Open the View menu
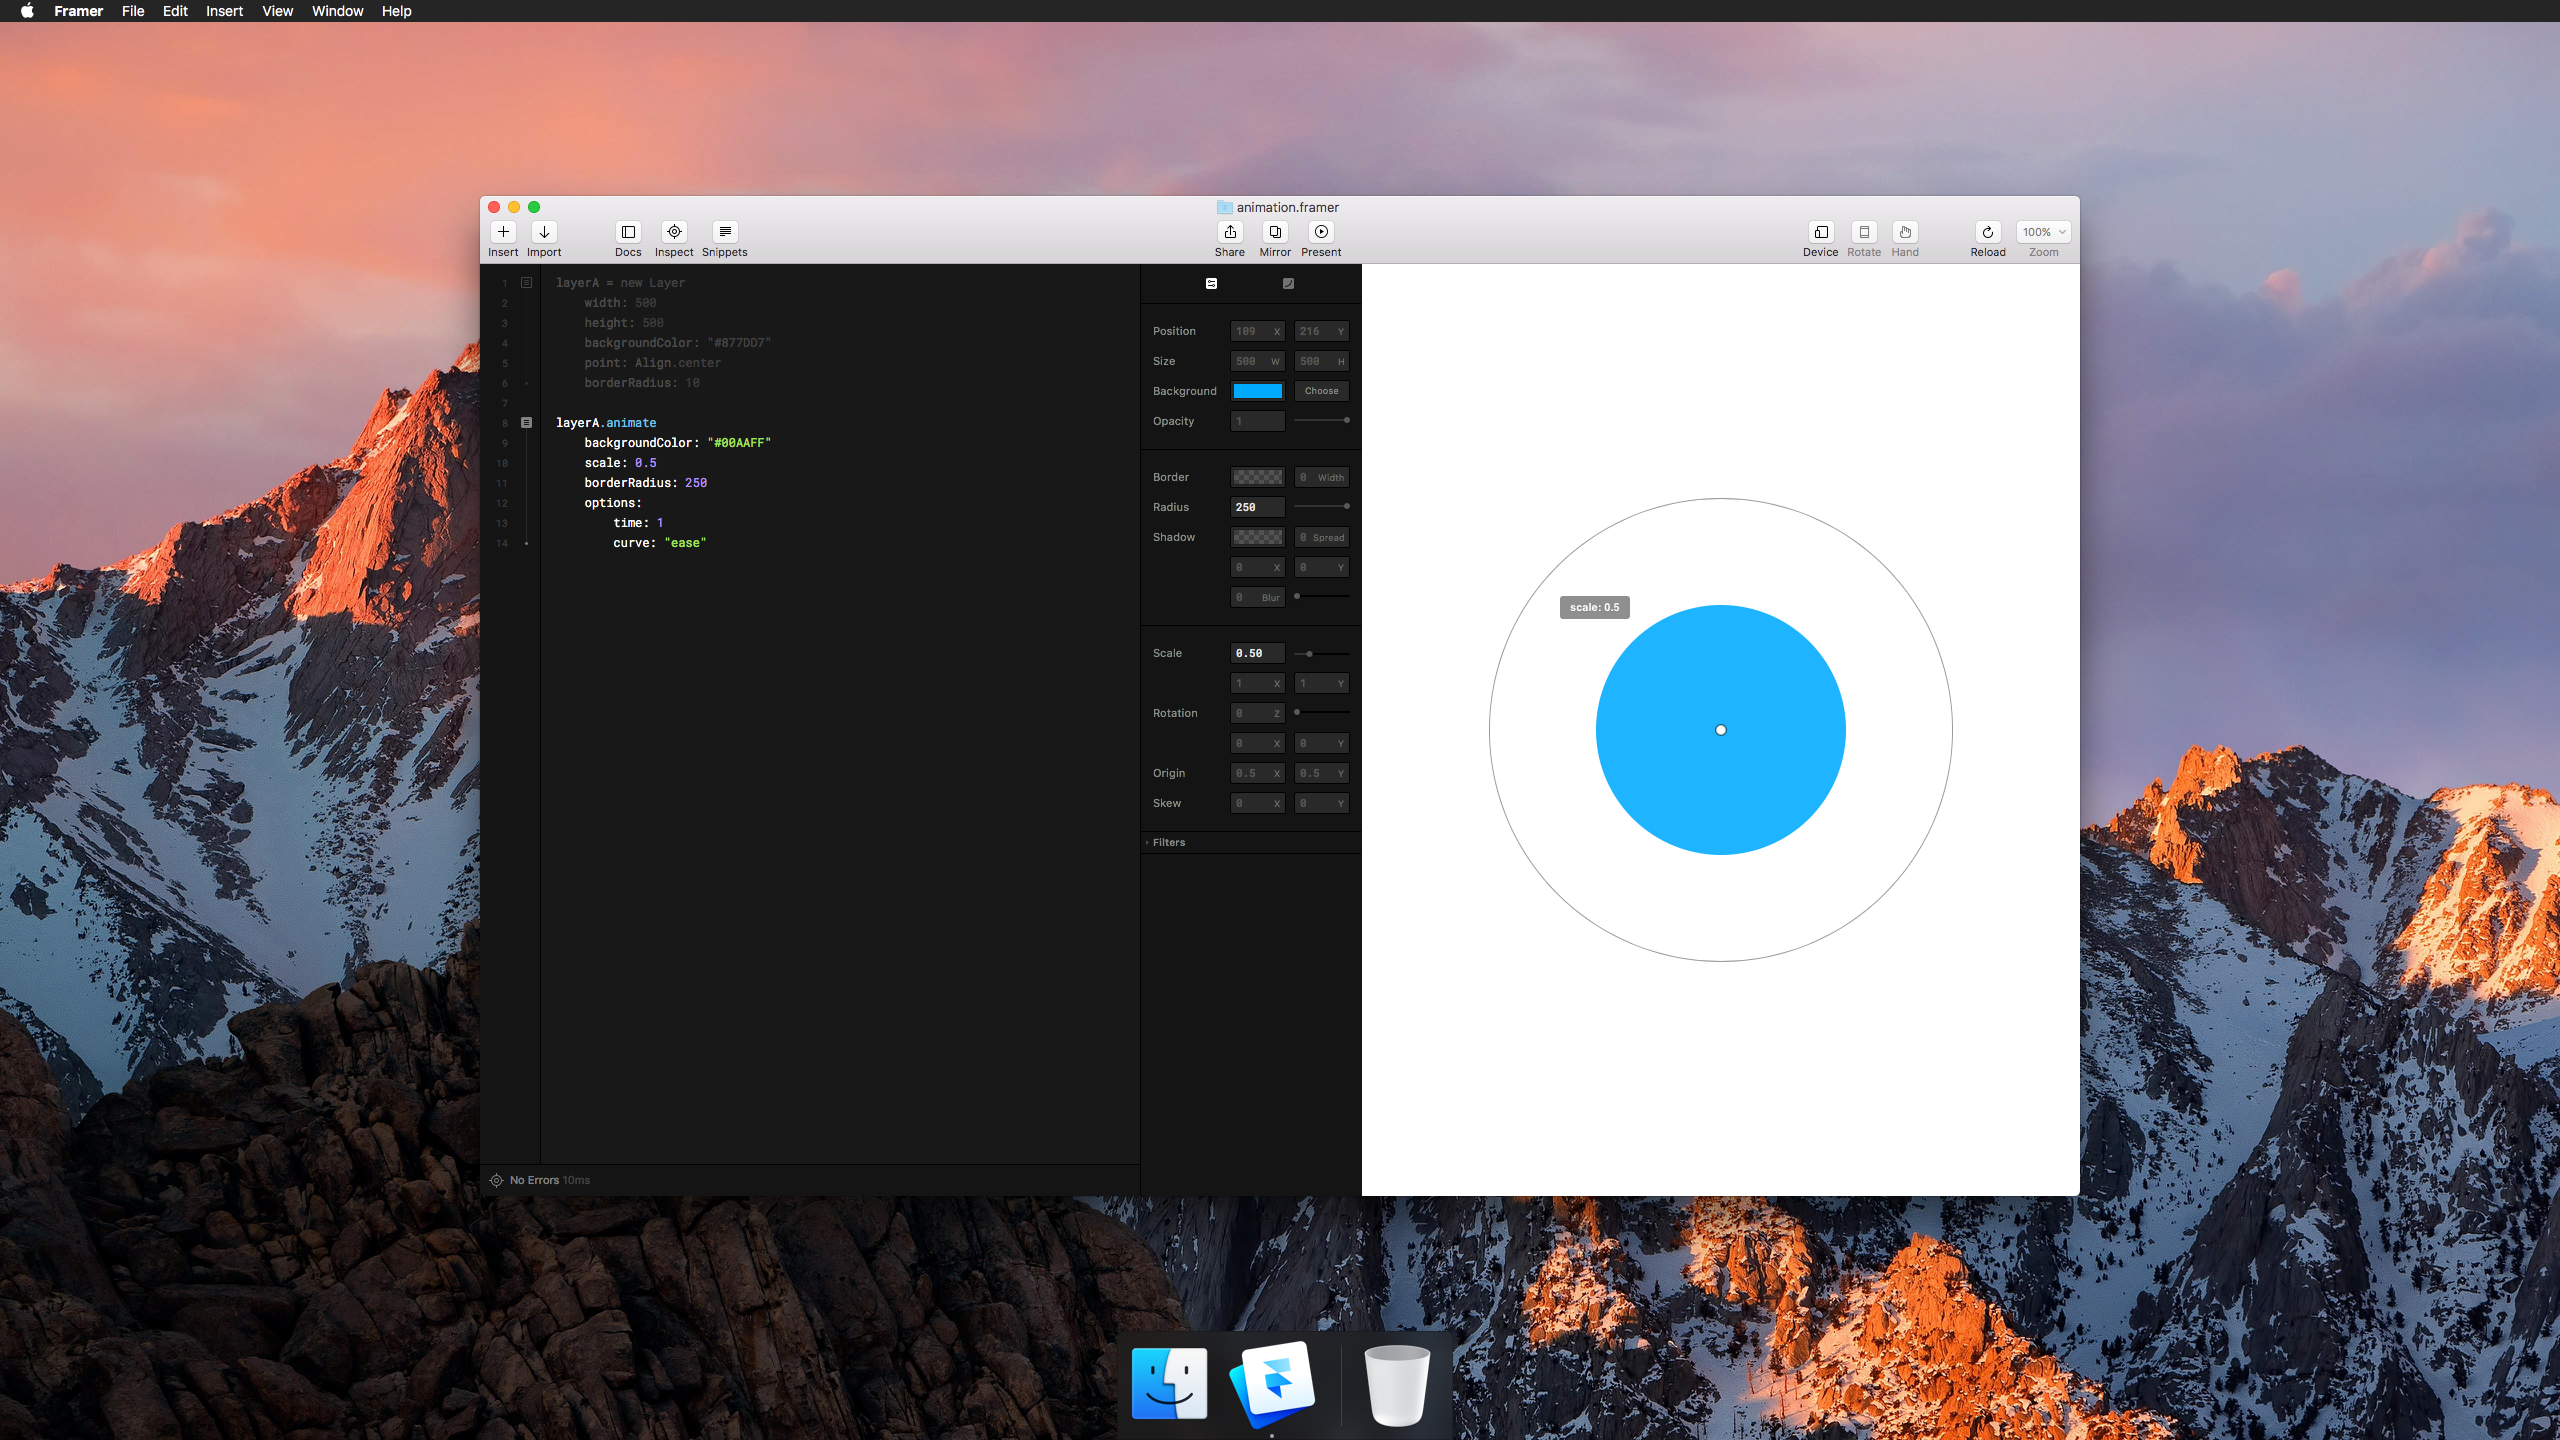Image resolution: width=2560 pixels, height=1440 pixels. click(277, 11)
